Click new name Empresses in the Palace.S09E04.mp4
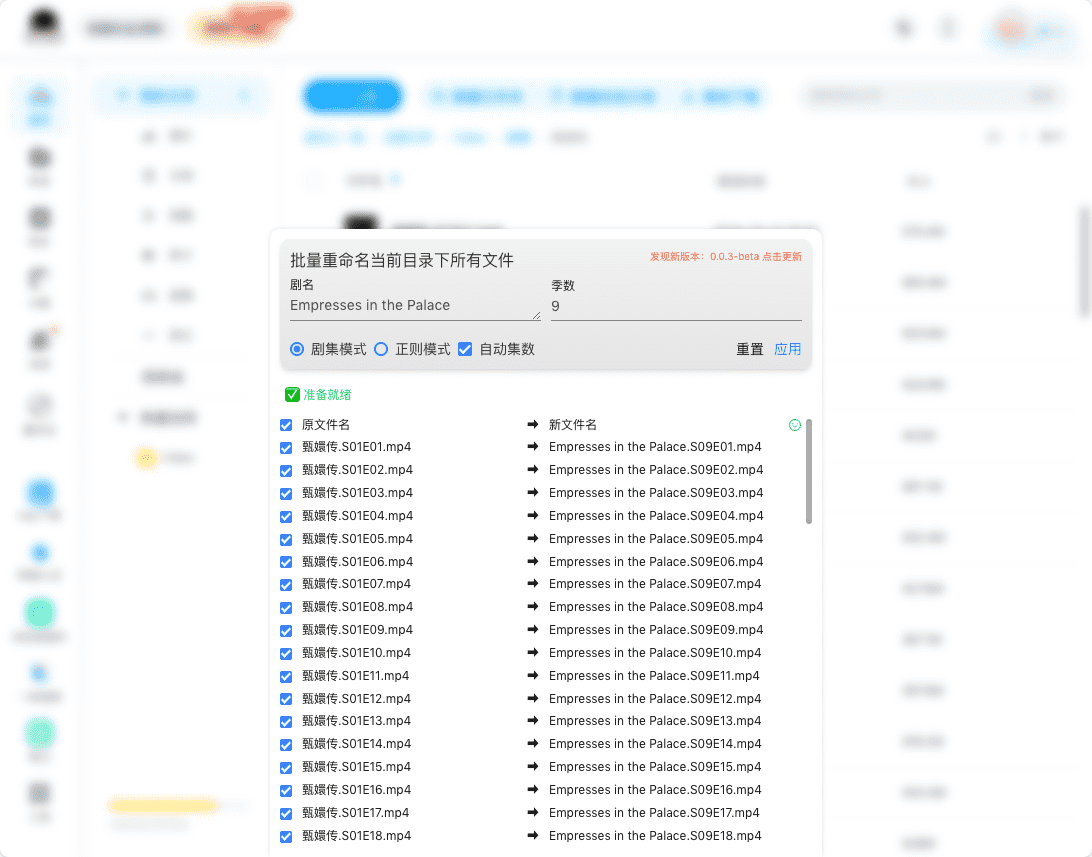The image size is (1092, 857). pos(656,516)
